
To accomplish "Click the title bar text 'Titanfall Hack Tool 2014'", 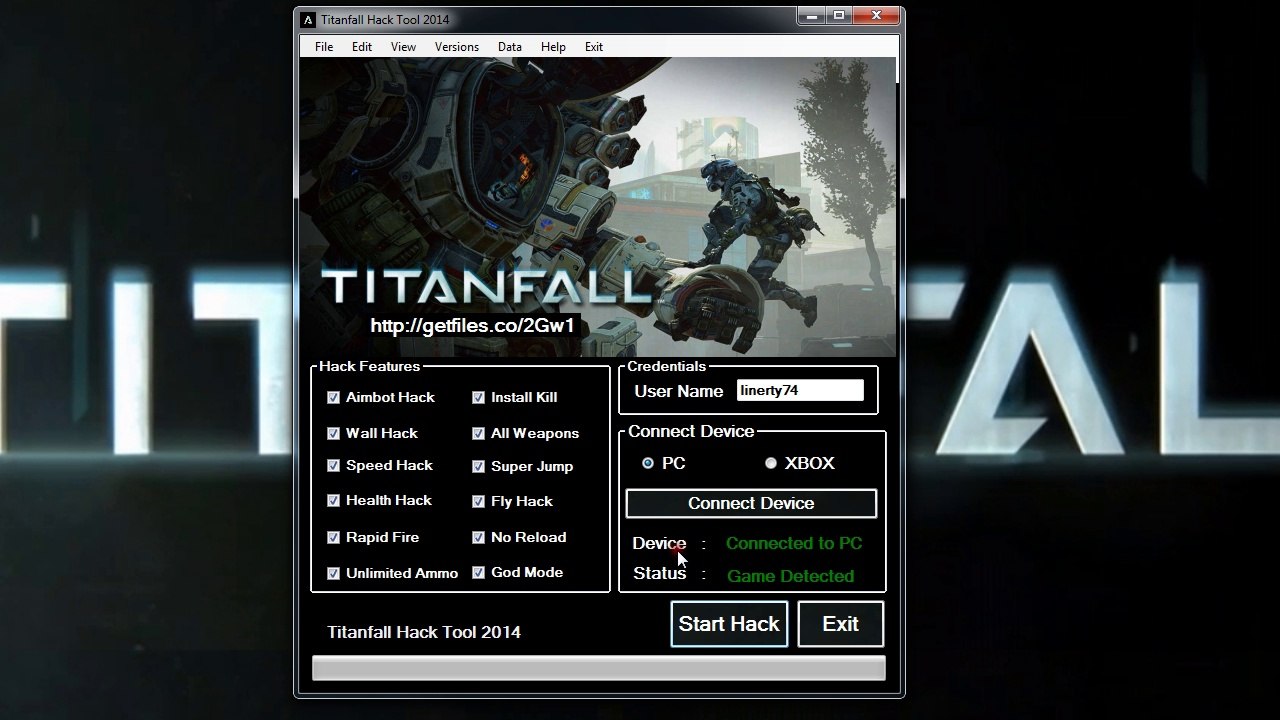I will pos(385,20).
